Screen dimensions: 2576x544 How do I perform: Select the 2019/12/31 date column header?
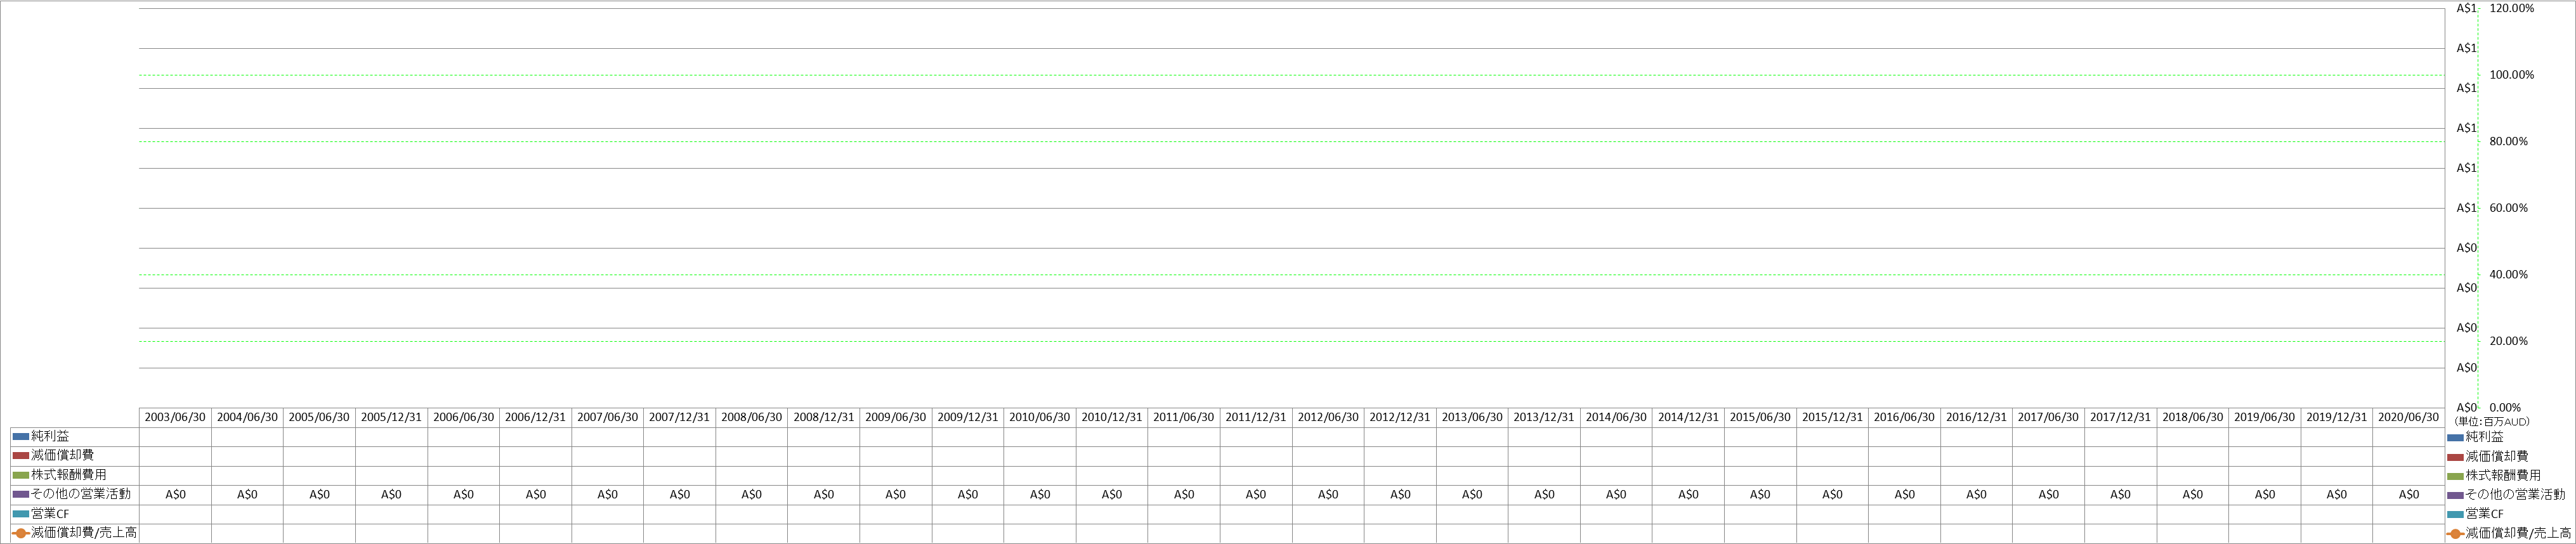pos(2336,417)
